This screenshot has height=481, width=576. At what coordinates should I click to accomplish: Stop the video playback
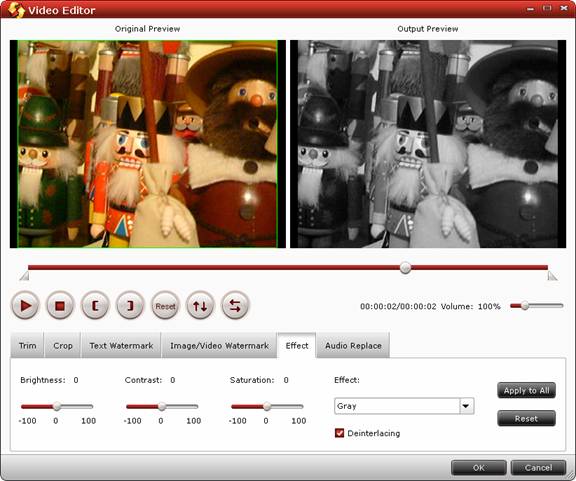[60, 305]
